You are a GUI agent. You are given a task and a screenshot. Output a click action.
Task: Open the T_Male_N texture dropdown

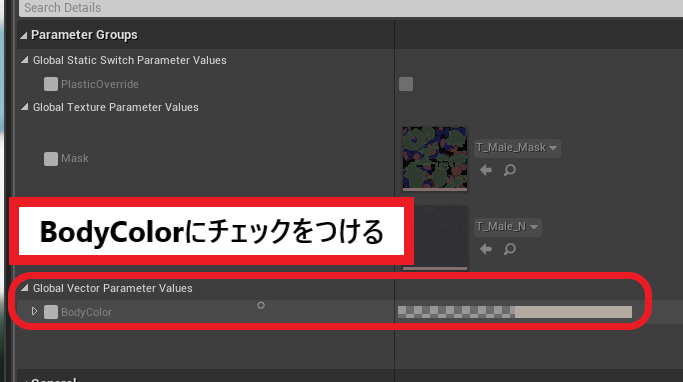click(507, 227)
